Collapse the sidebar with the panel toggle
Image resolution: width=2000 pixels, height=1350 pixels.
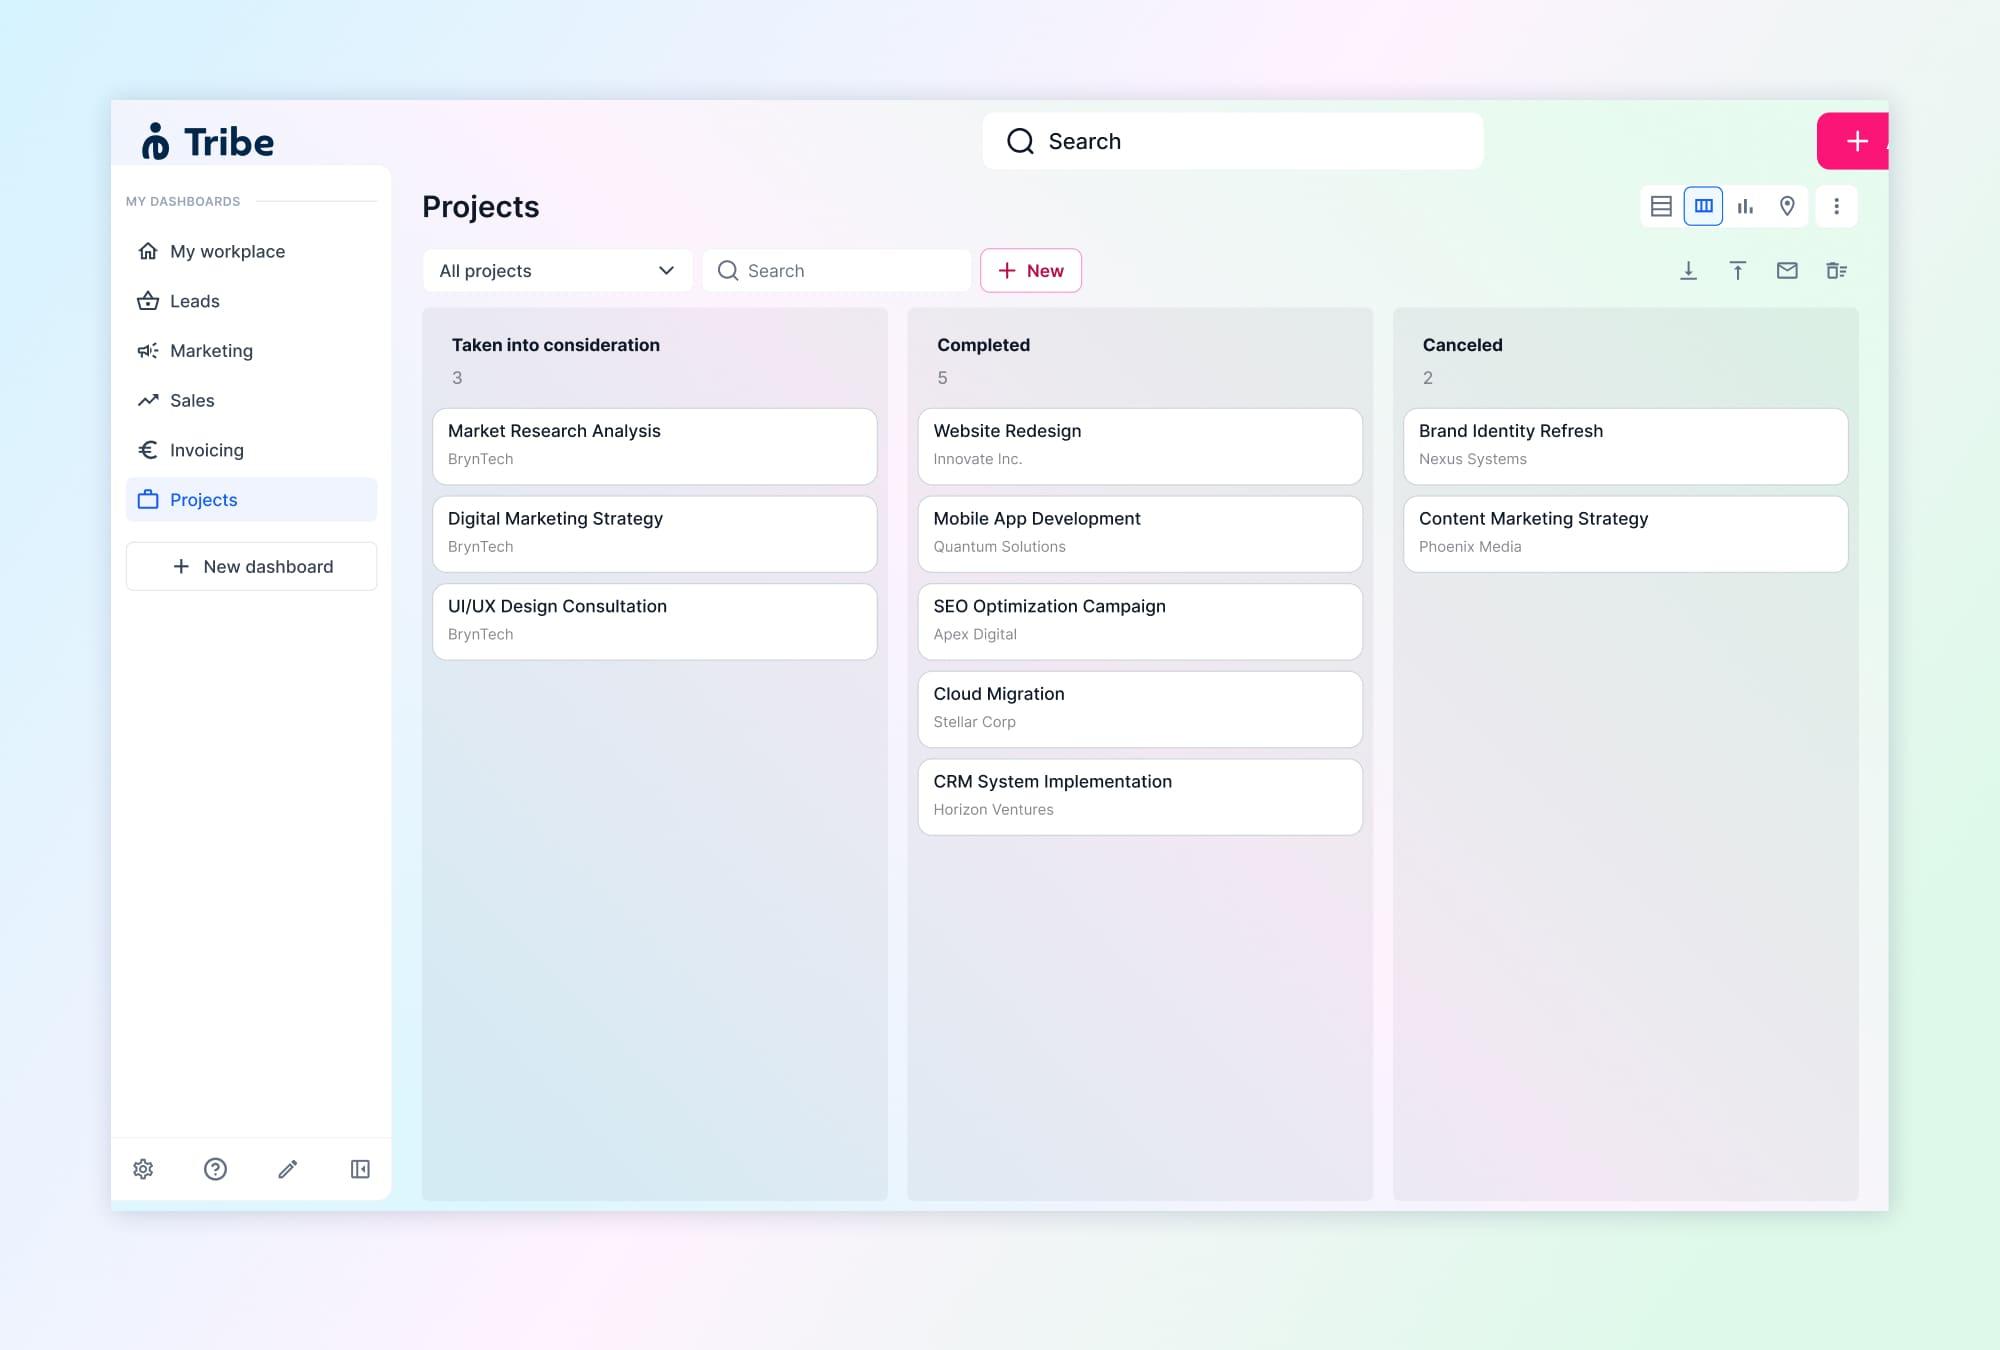click(x=359, y=1169)
